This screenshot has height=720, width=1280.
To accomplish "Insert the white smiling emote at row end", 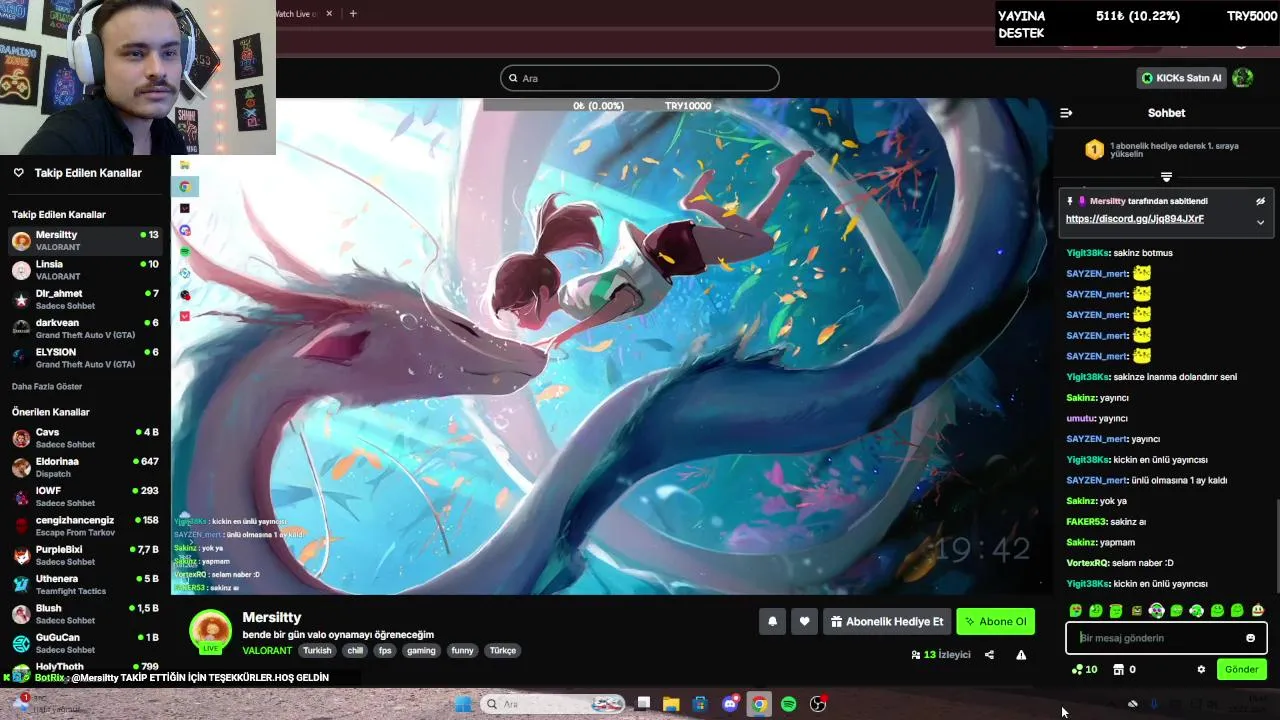I will [1258, 610].
